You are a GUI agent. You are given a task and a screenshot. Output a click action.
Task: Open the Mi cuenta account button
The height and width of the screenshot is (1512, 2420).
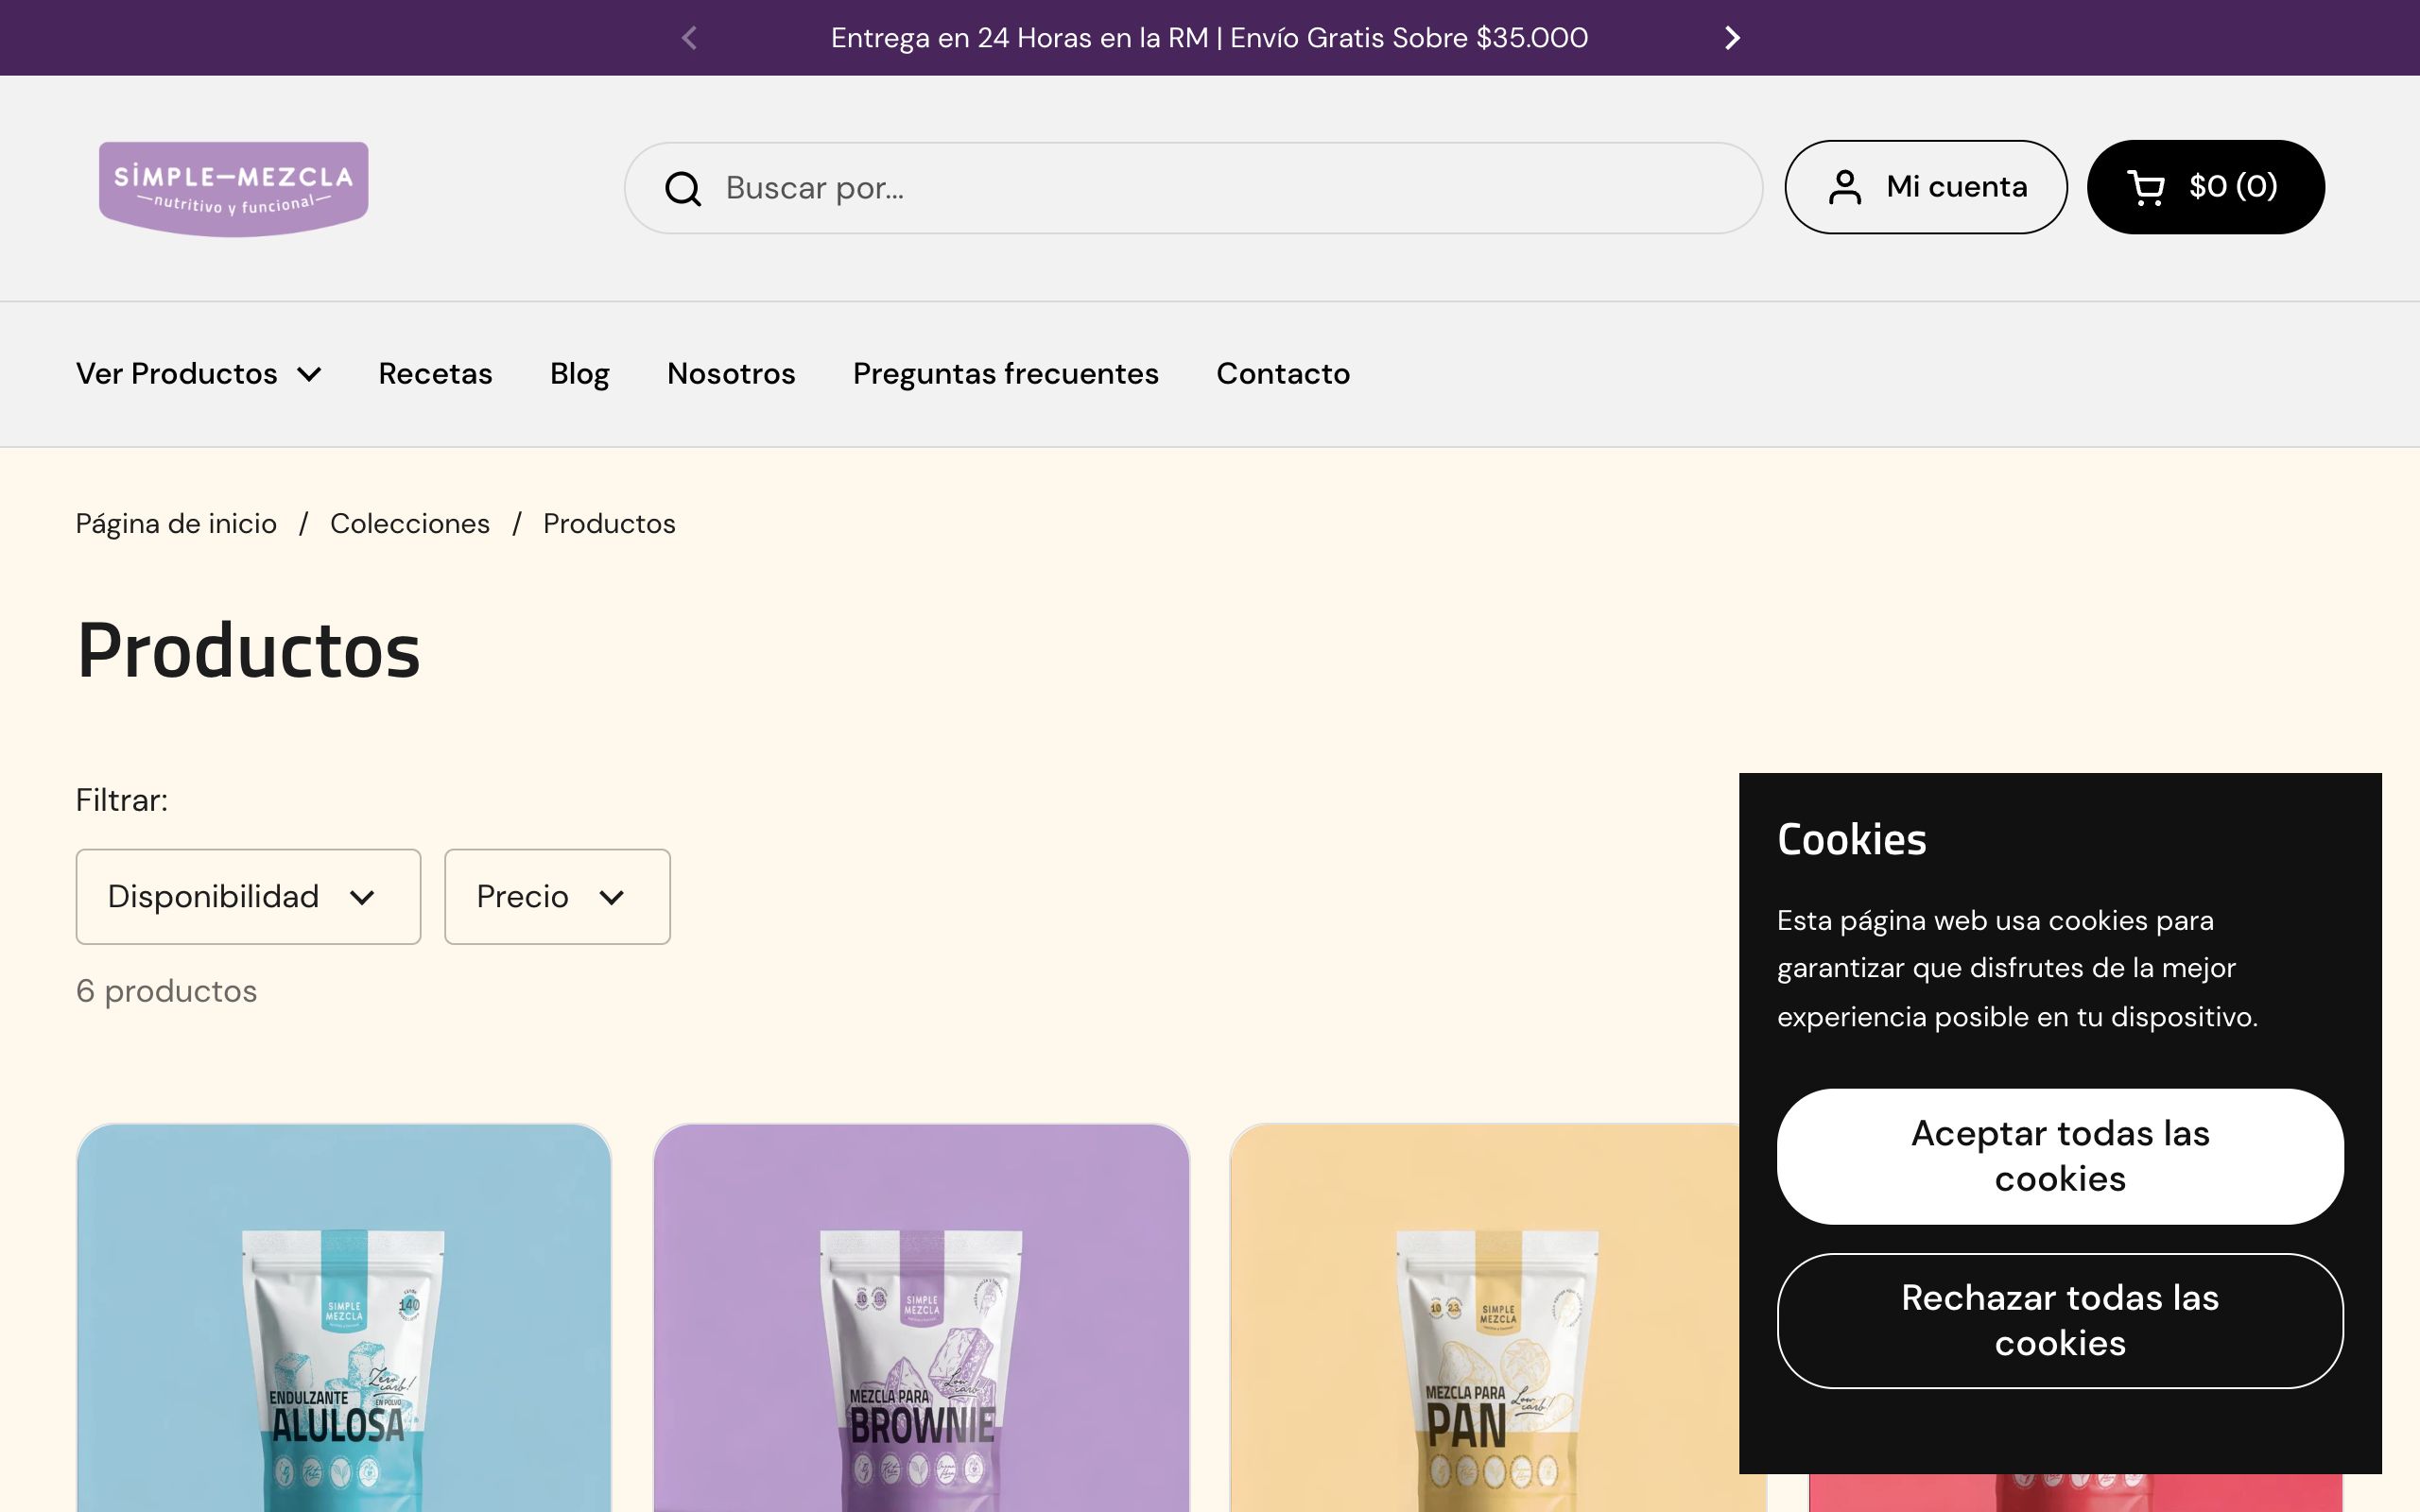click(x=1925, y=187)
